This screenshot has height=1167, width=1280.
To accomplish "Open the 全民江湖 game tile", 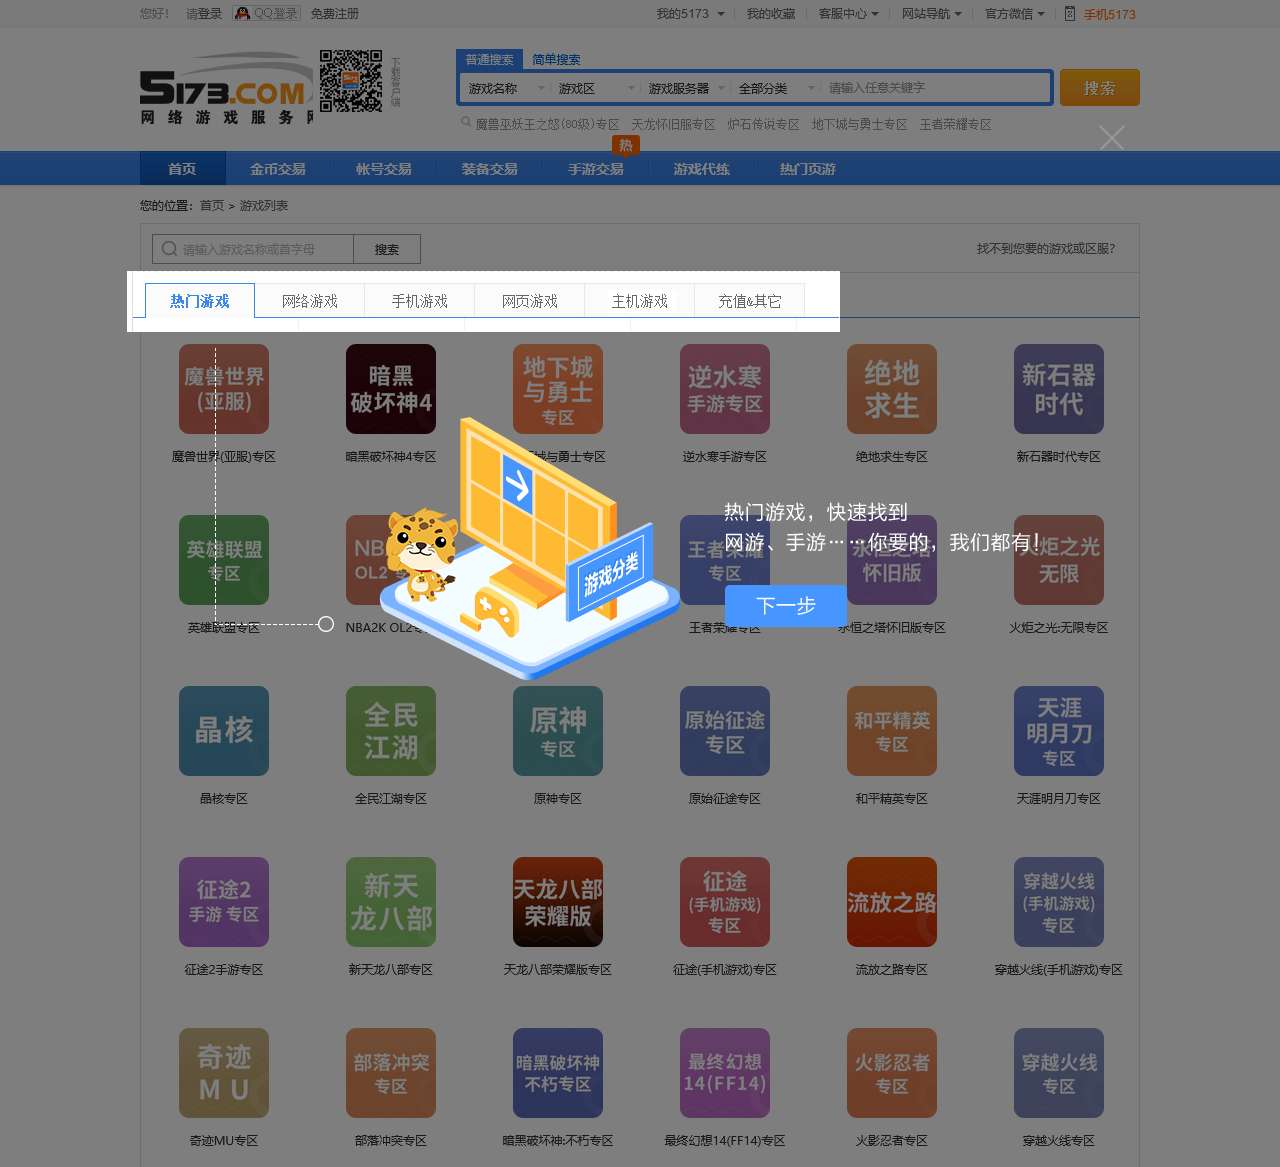I will pyautogui.click(x=391, y=731).
